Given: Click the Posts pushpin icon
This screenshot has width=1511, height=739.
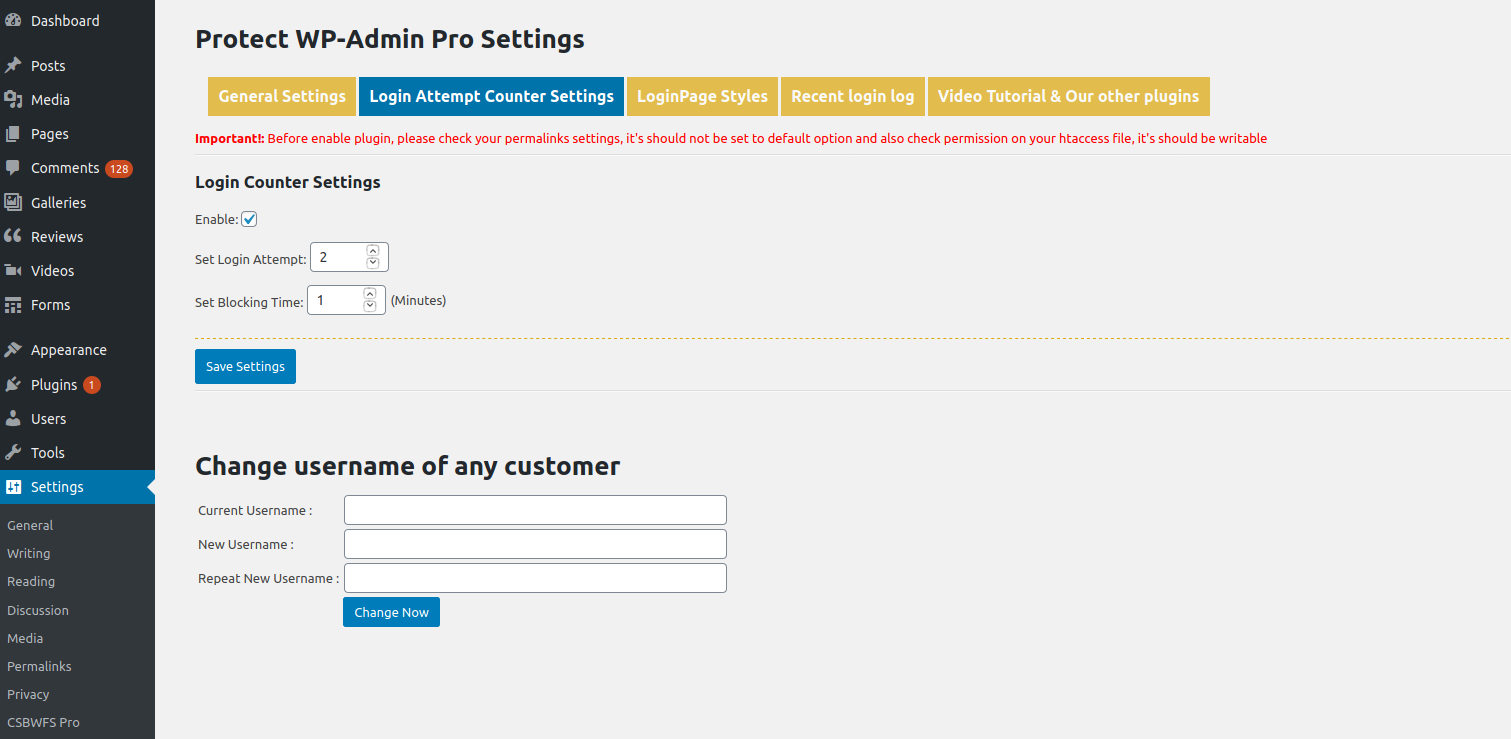Looking at the screenshot, I should point(13,66).
